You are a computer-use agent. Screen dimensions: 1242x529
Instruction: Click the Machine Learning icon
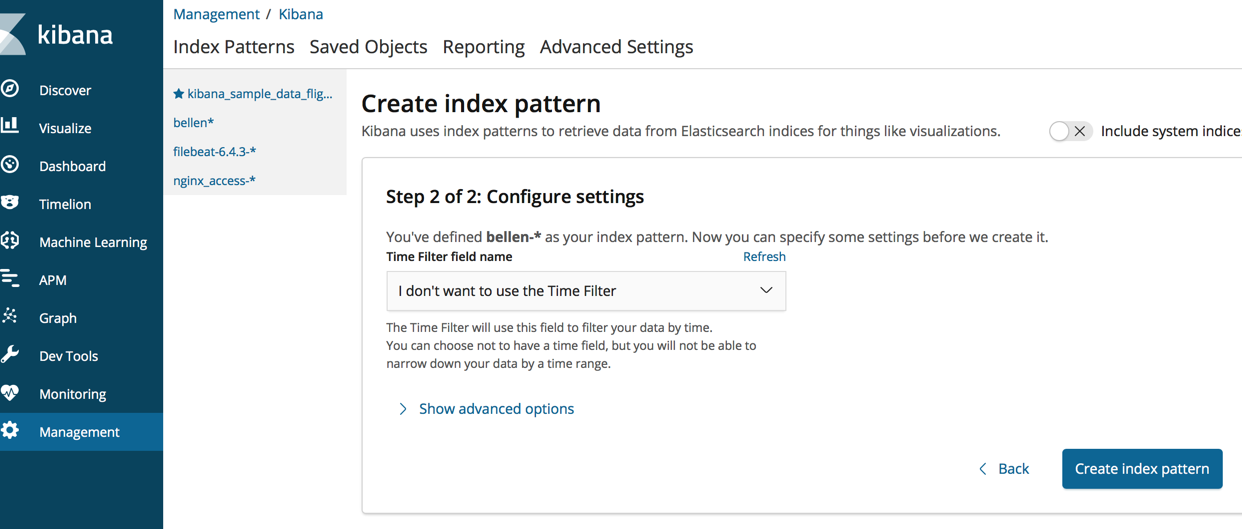click(11, 241)
